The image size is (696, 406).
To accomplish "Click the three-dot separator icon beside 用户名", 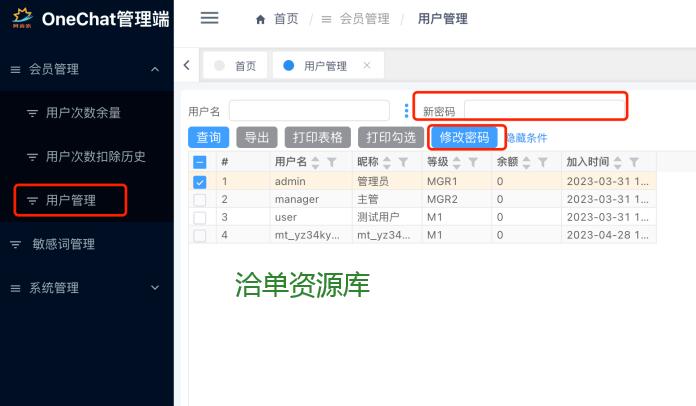I will coord(406,110).
